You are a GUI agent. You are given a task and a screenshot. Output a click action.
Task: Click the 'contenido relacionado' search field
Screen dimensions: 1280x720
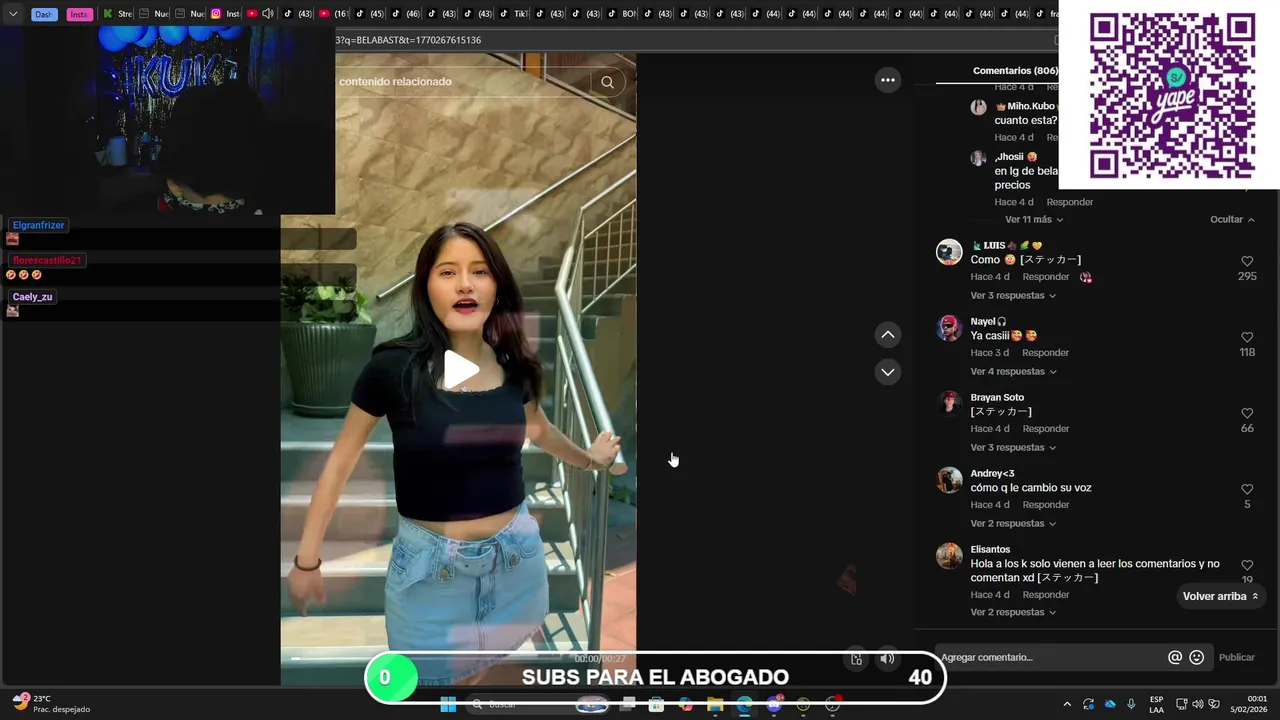click(462, 82)
